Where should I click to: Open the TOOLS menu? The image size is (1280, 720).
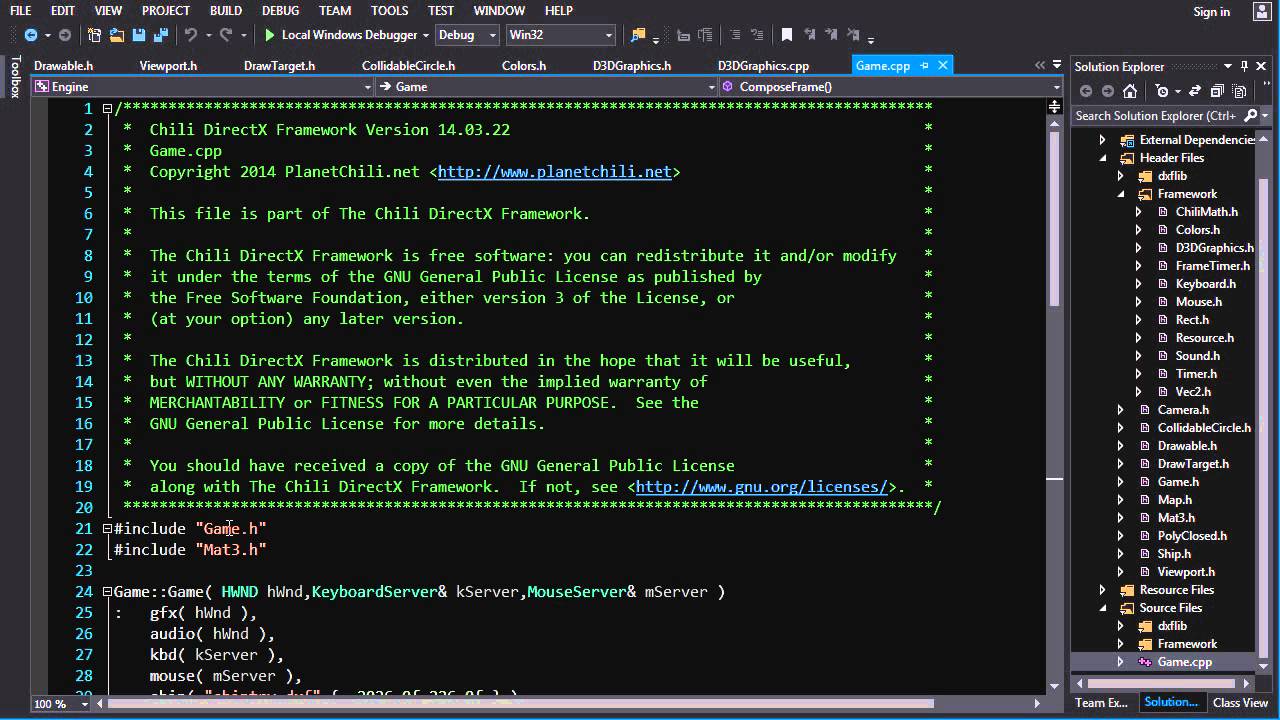(x=389, y=11)
